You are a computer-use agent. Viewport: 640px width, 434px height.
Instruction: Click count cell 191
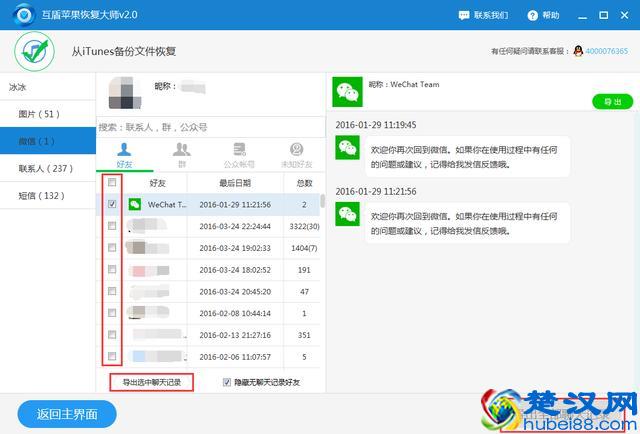coord(304,270)
